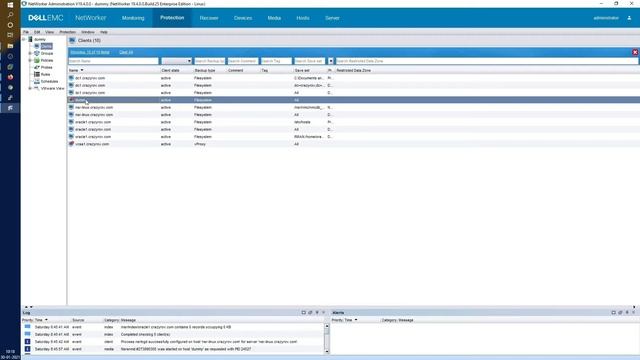Click the Cortana circle taskbar icon
Image resolution: width=640 pixels, height=360 pixels.
pos(10,25)
